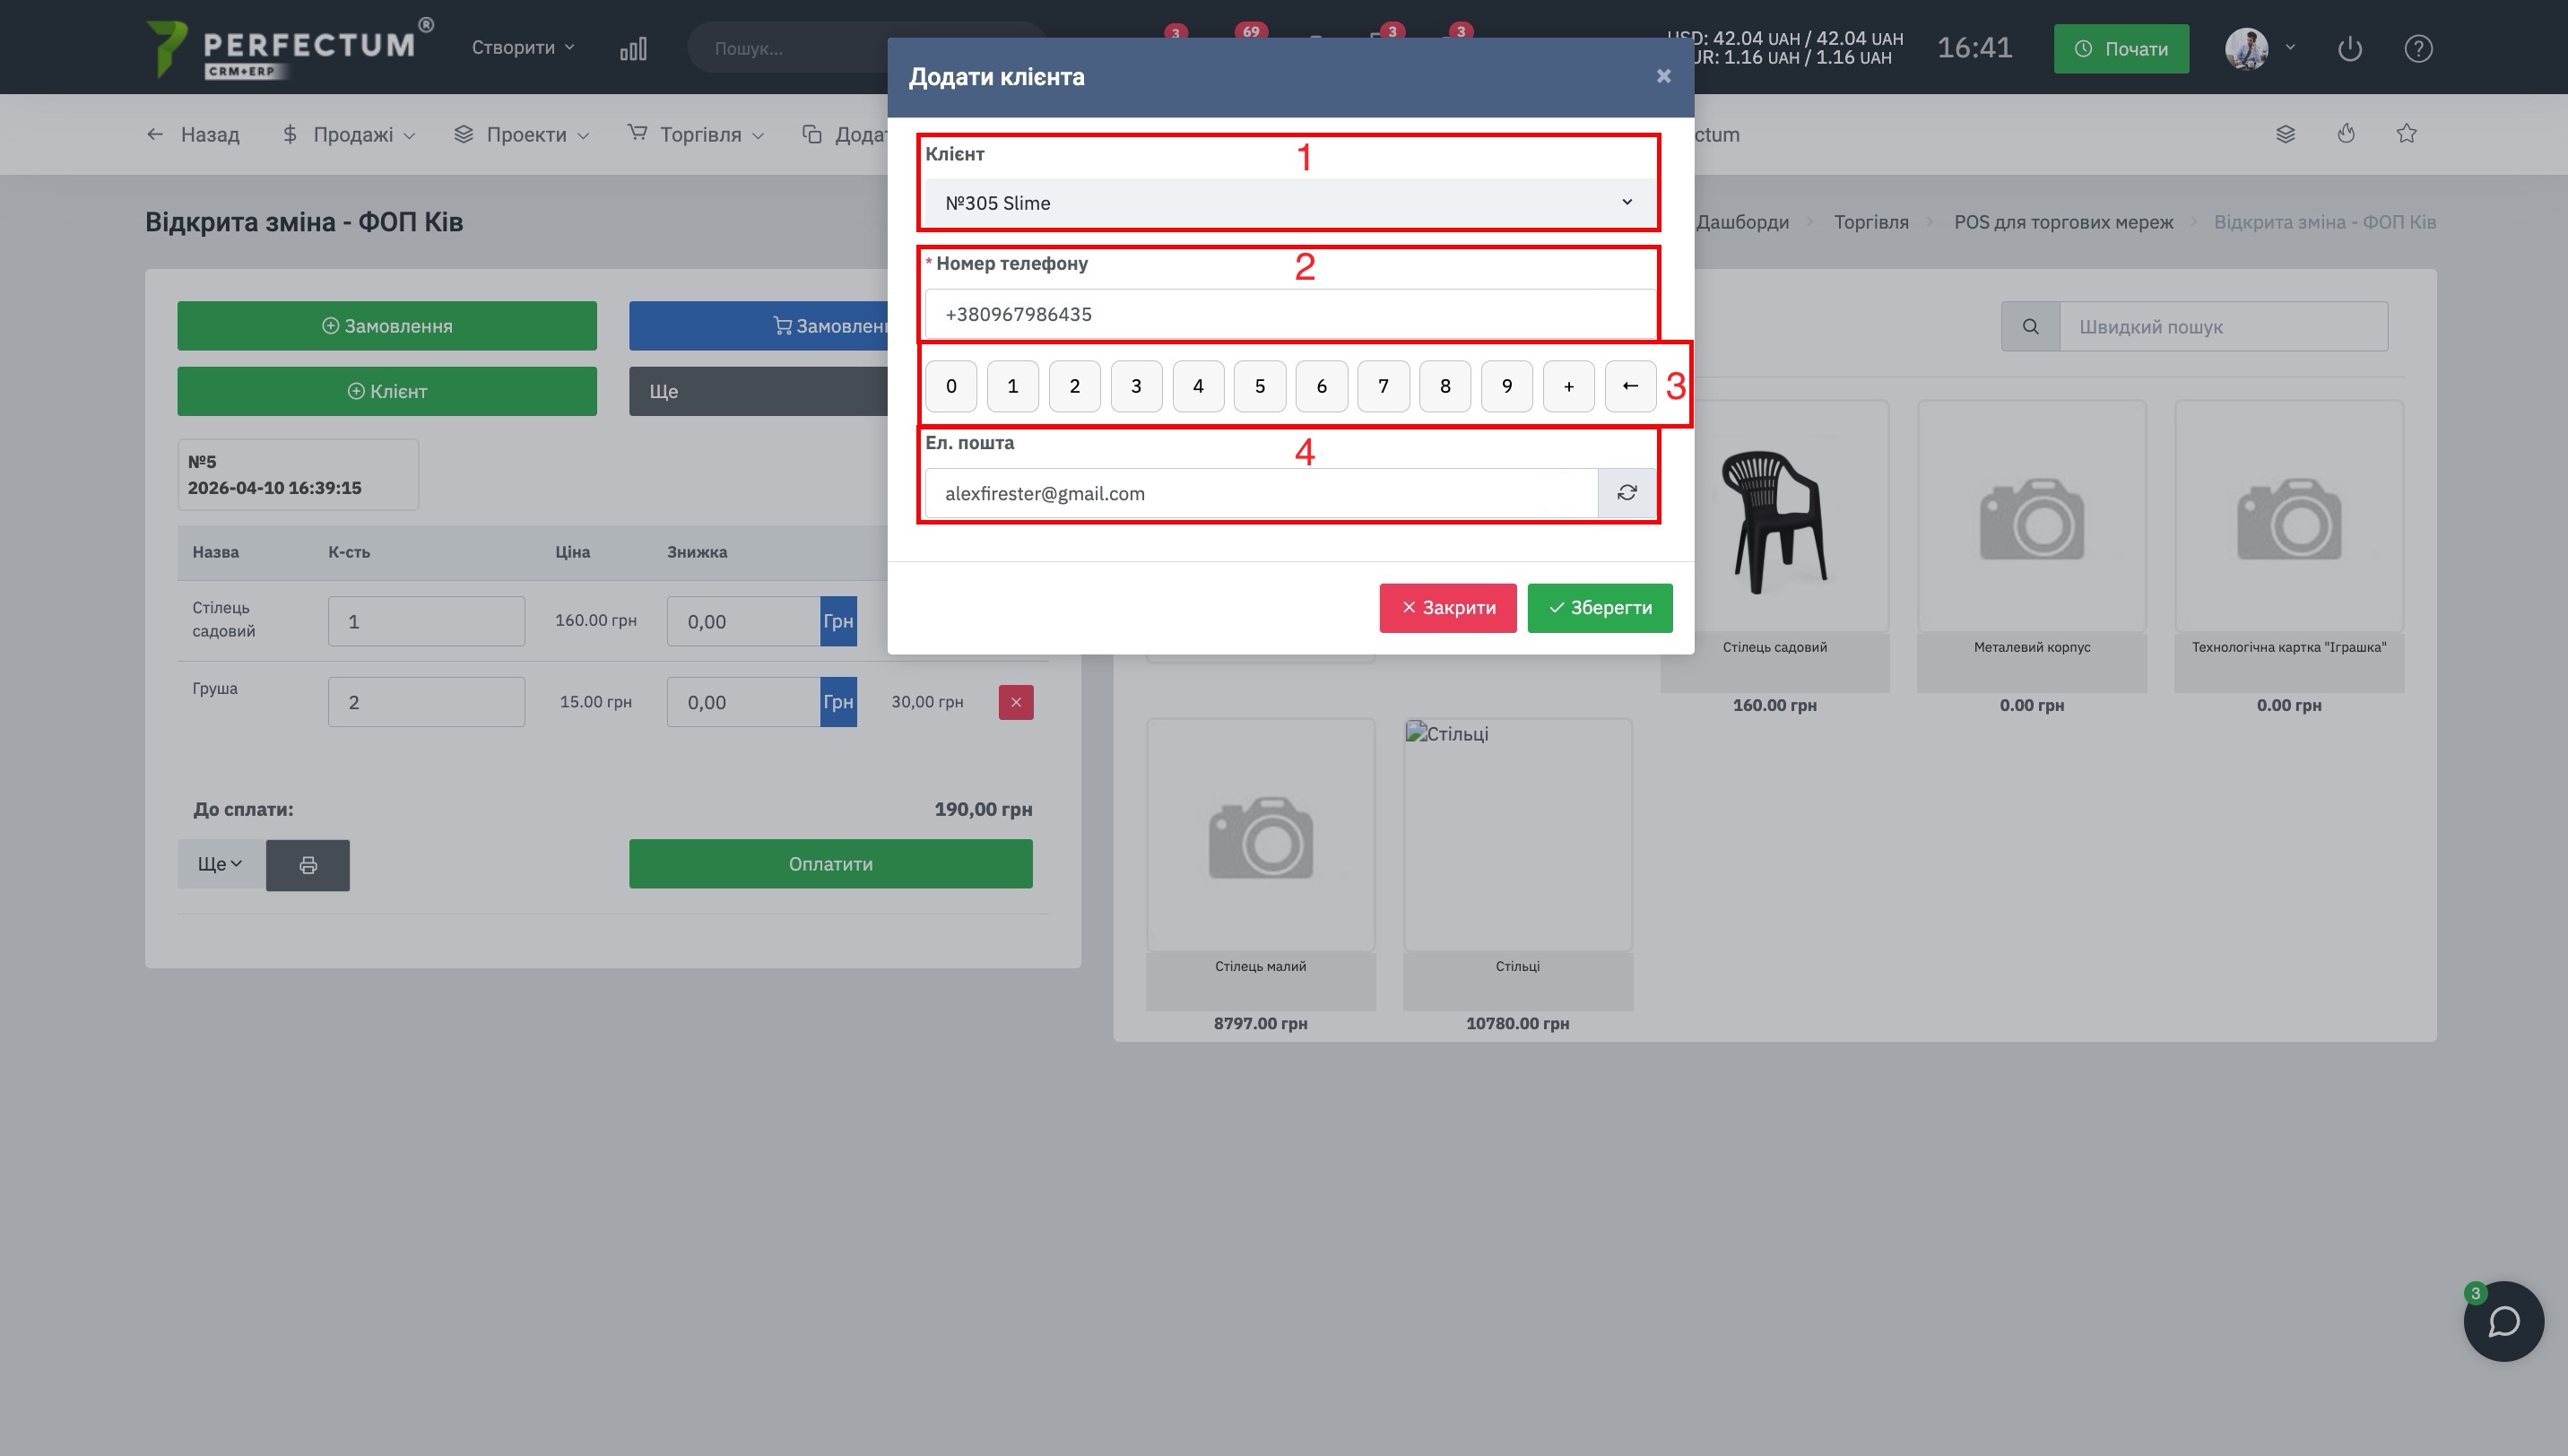This screenshot has width=2568, height=1456.
Task: Open the user avatar profile dropdown
Action: tap(2259, 48)
